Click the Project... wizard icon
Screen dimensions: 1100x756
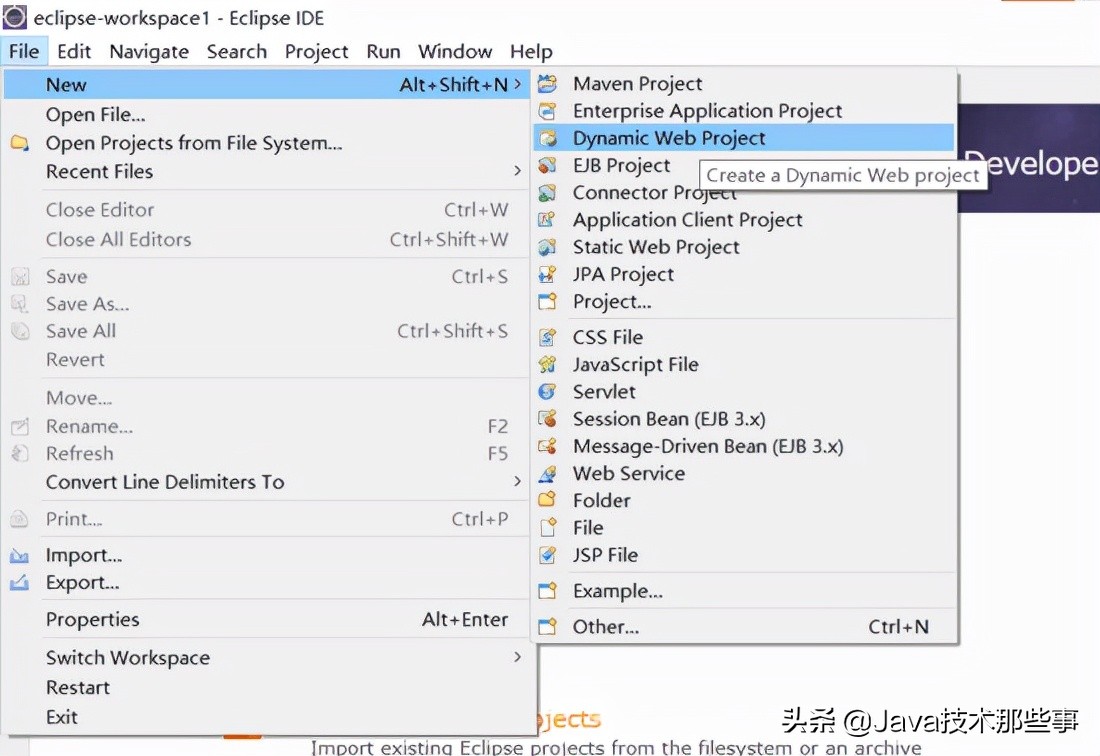pyautogui.click(x=547, y=302)
